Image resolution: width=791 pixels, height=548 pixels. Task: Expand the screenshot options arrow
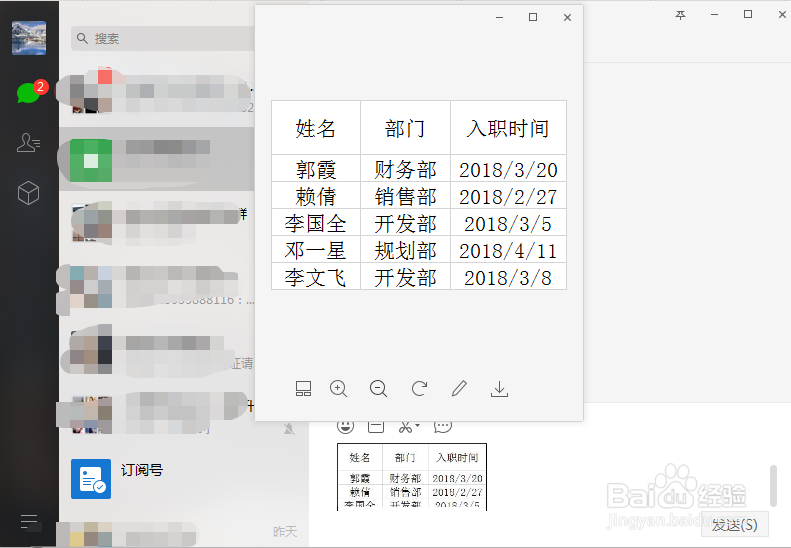click(x=418, y=426)
